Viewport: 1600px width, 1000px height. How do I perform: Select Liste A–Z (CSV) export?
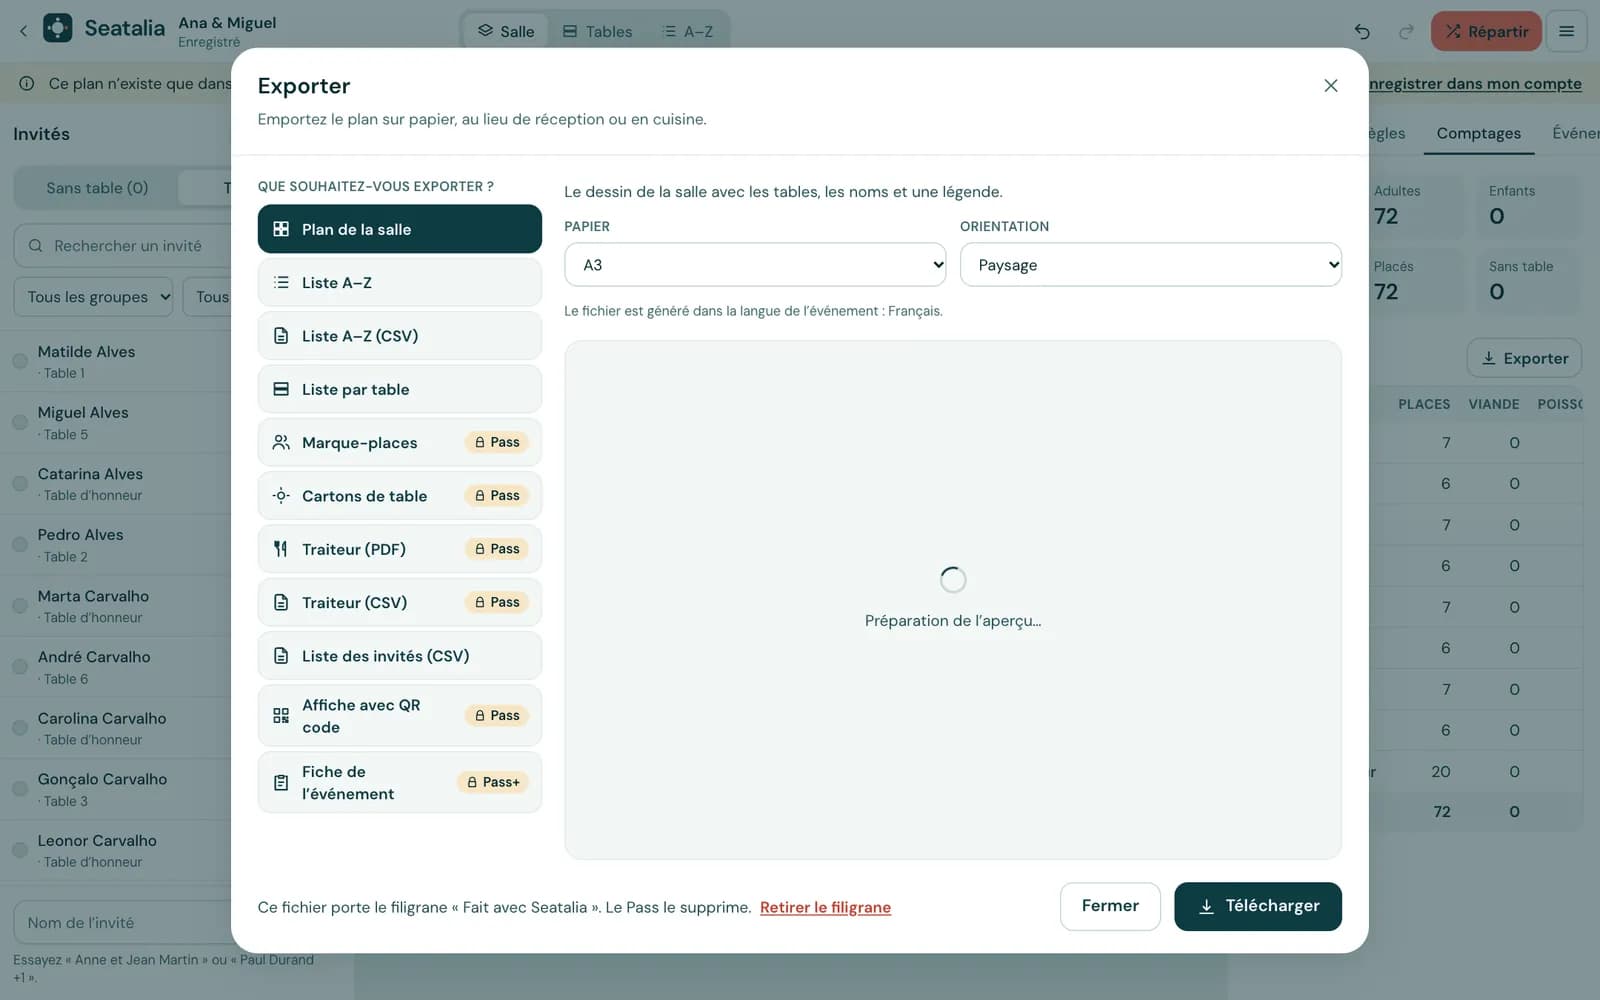coord(399,336)
